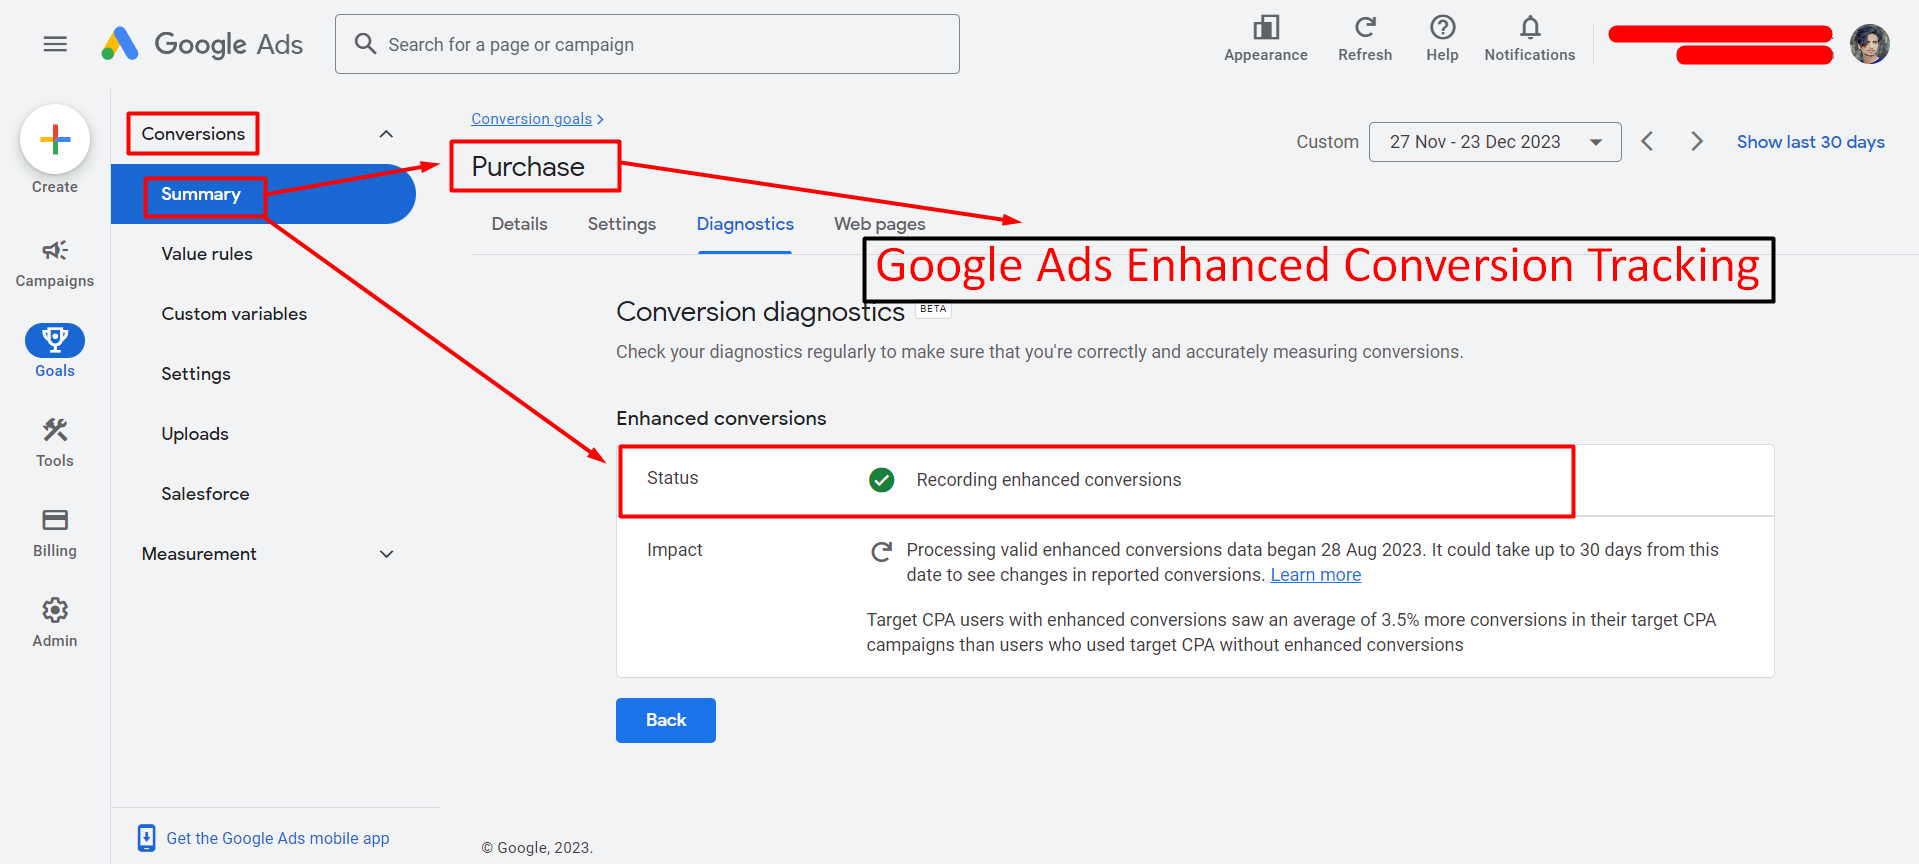This screenshot has height=864, width=1919.
Task: Expand the Measurement section
Action: [x=386, y=554]
